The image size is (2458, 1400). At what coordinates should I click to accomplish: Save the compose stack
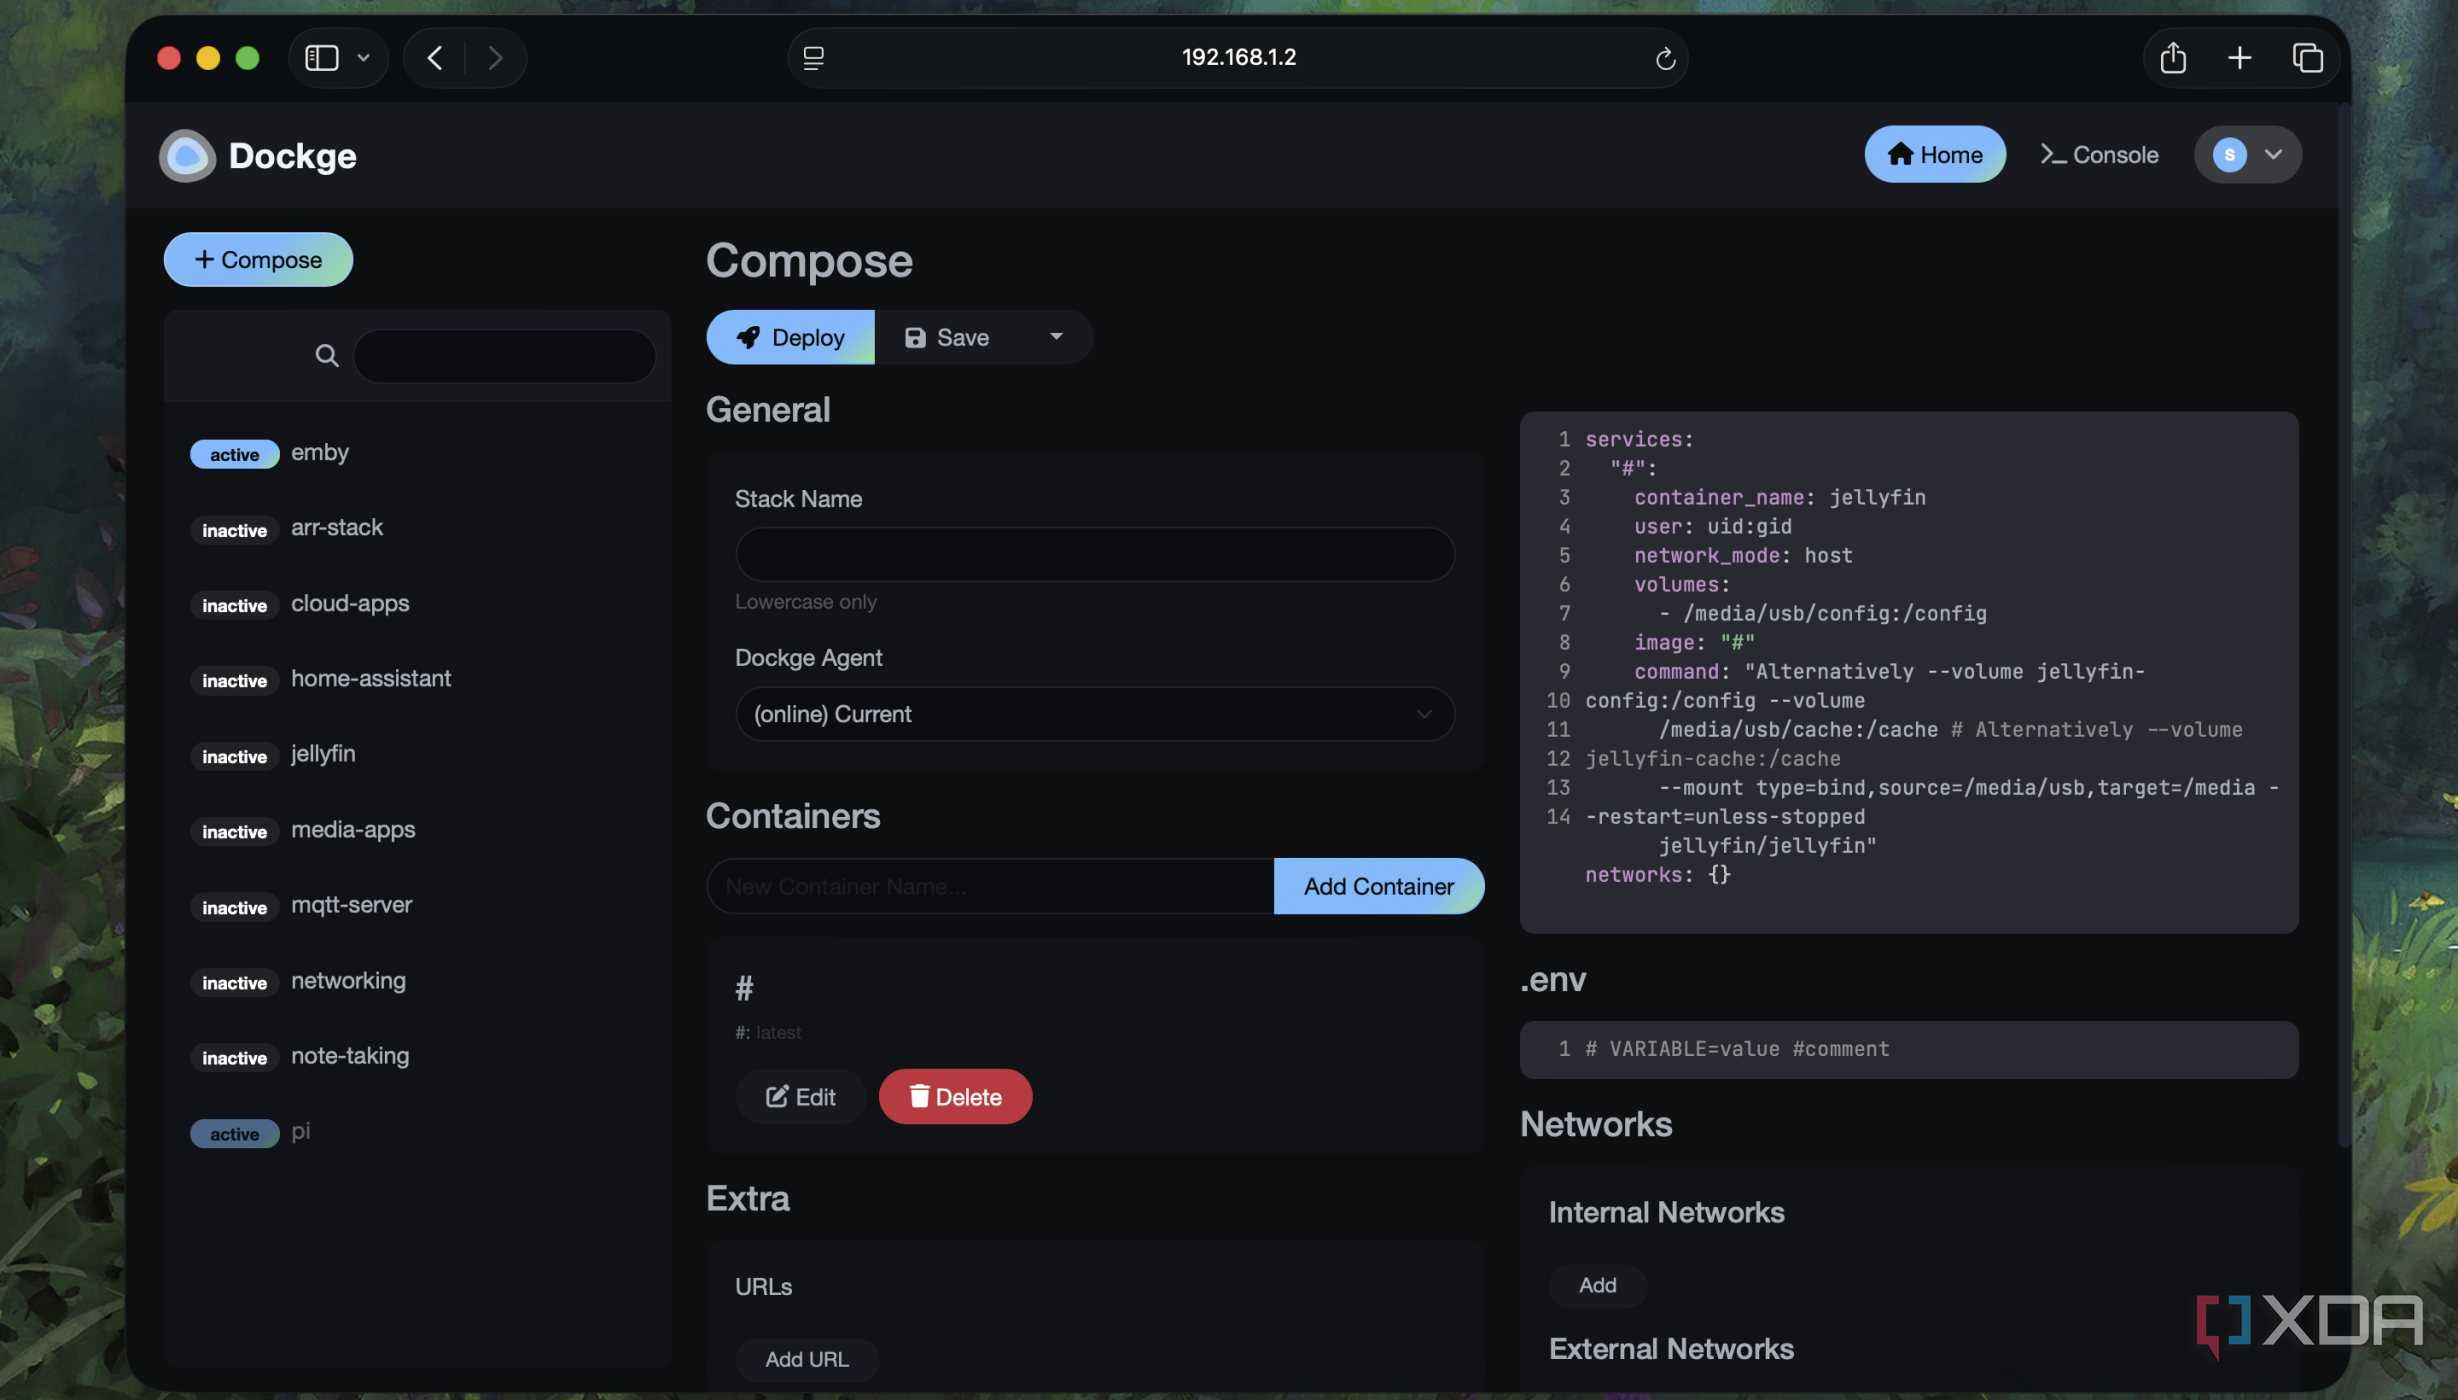(x=946, y=337)
